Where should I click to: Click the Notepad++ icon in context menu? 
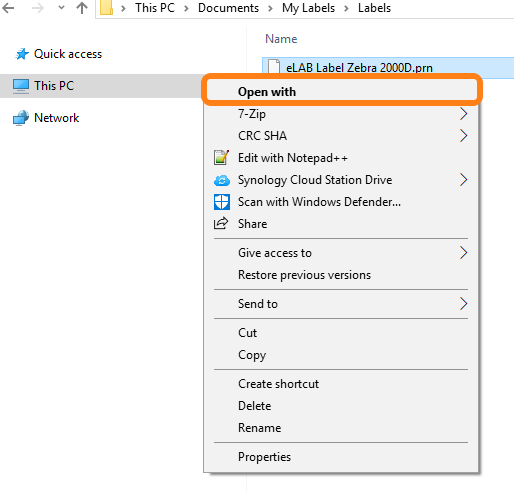coord(221,158)
